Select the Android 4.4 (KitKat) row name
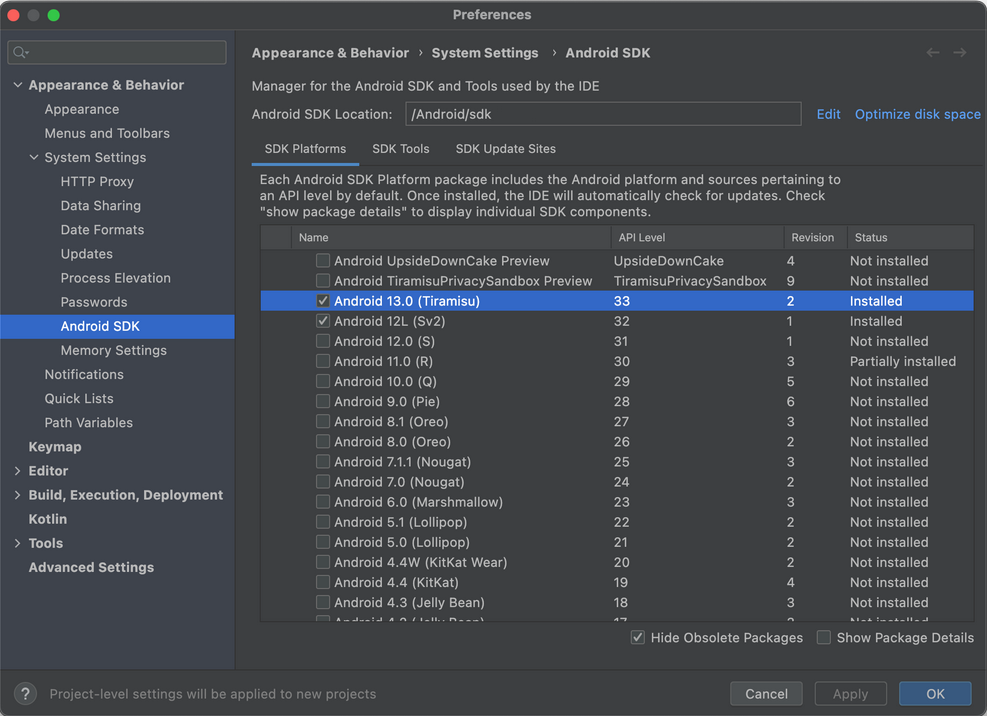Screen dimensions: 987x716 coord(396,582)
